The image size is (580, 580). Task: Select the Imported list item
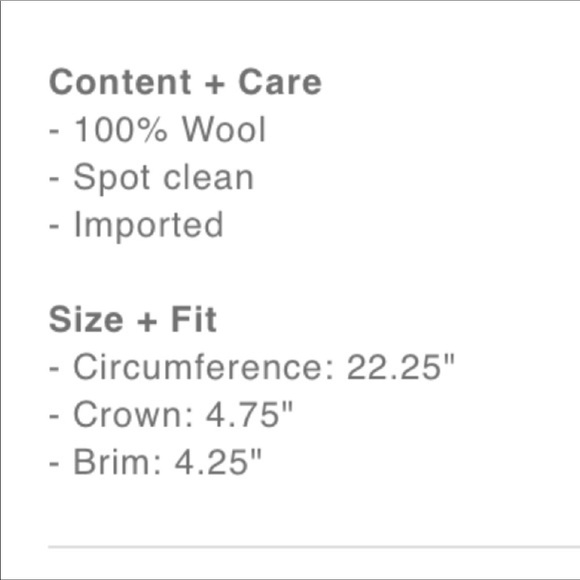136,226
